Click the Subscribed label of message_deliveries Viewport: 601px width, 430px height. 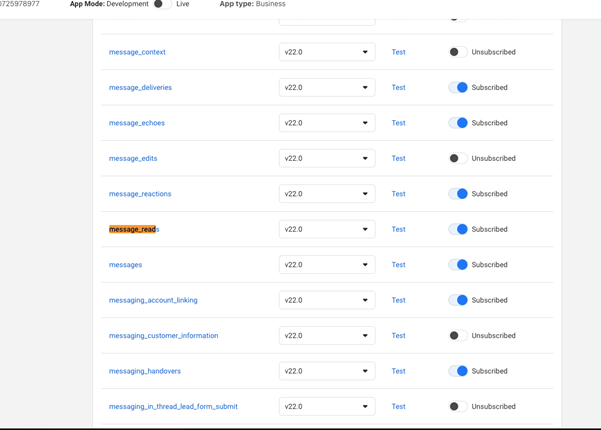489,87
